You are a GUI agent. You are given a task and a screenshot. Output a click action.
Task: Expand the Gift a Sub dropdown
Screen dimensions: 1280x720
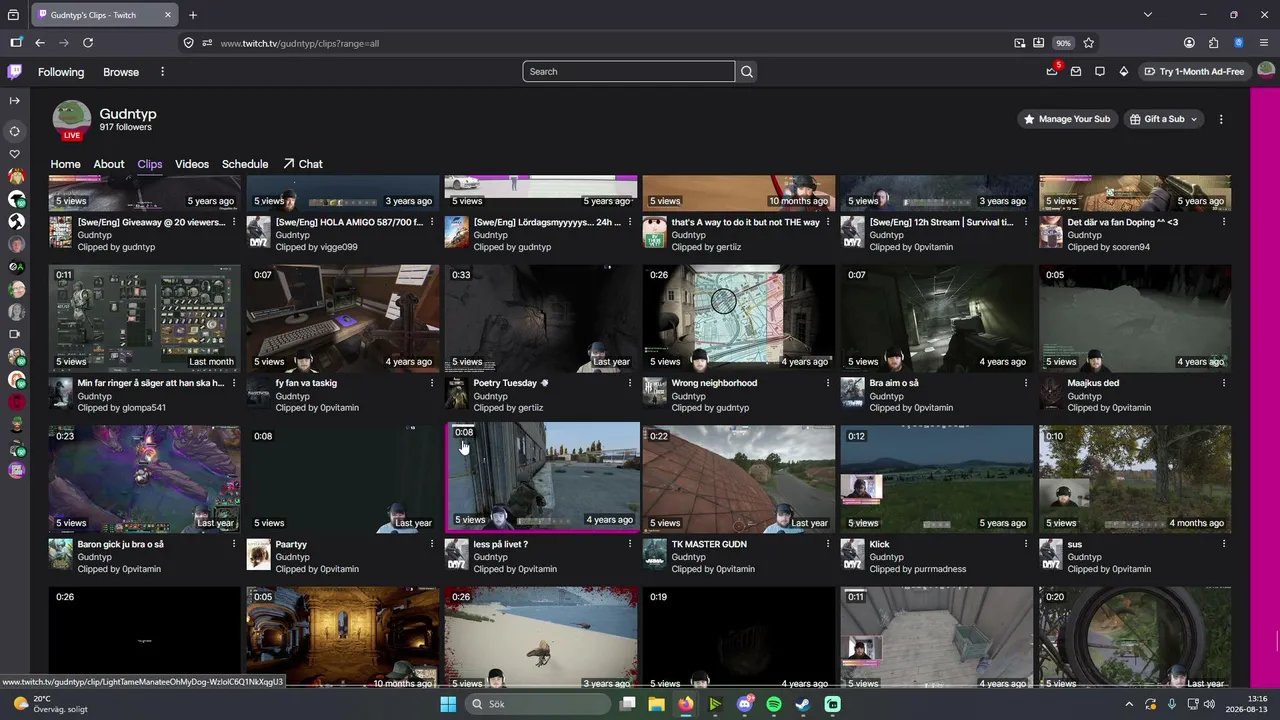(1193, 119)
